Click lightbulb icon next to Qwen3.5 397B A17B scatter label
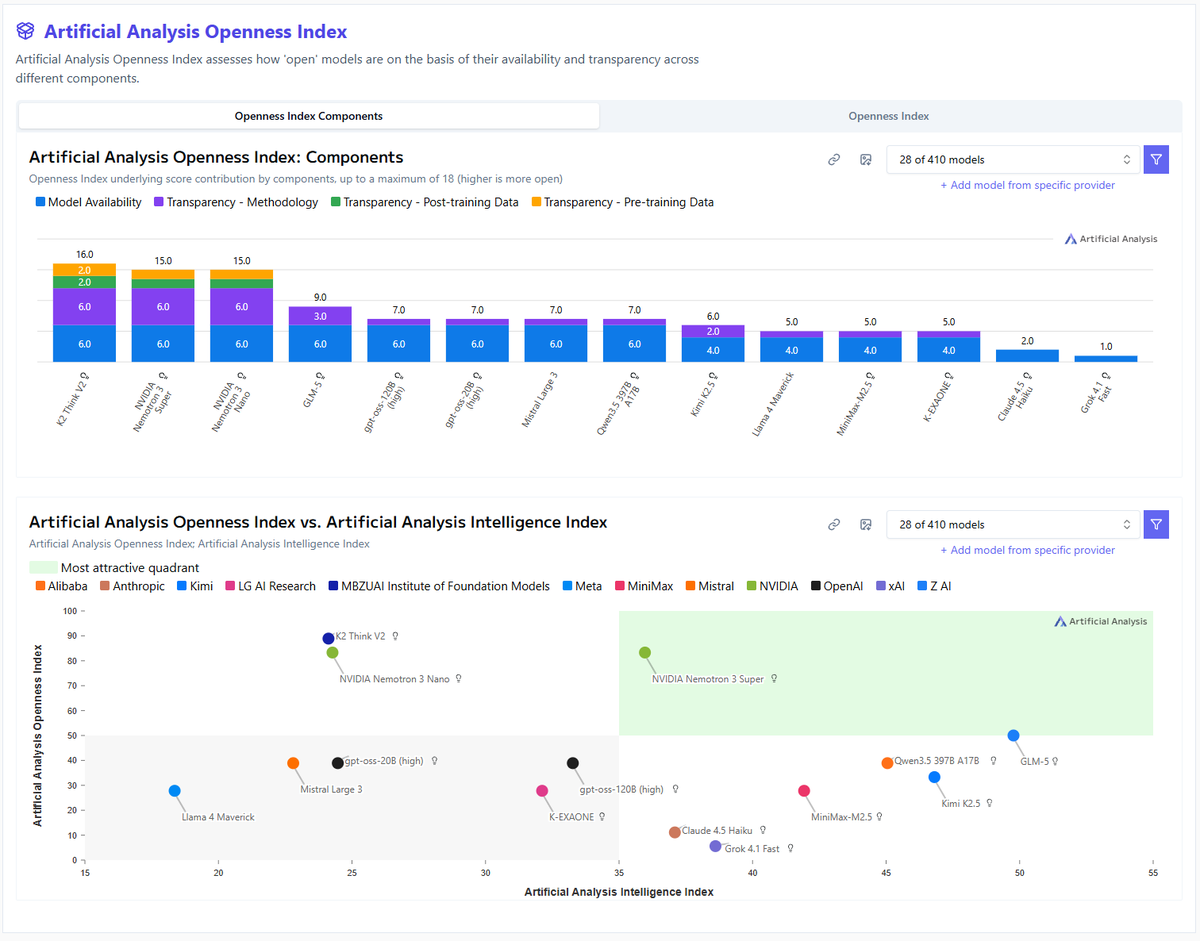Screen dimensions: 1200x941 click(993, 761)
